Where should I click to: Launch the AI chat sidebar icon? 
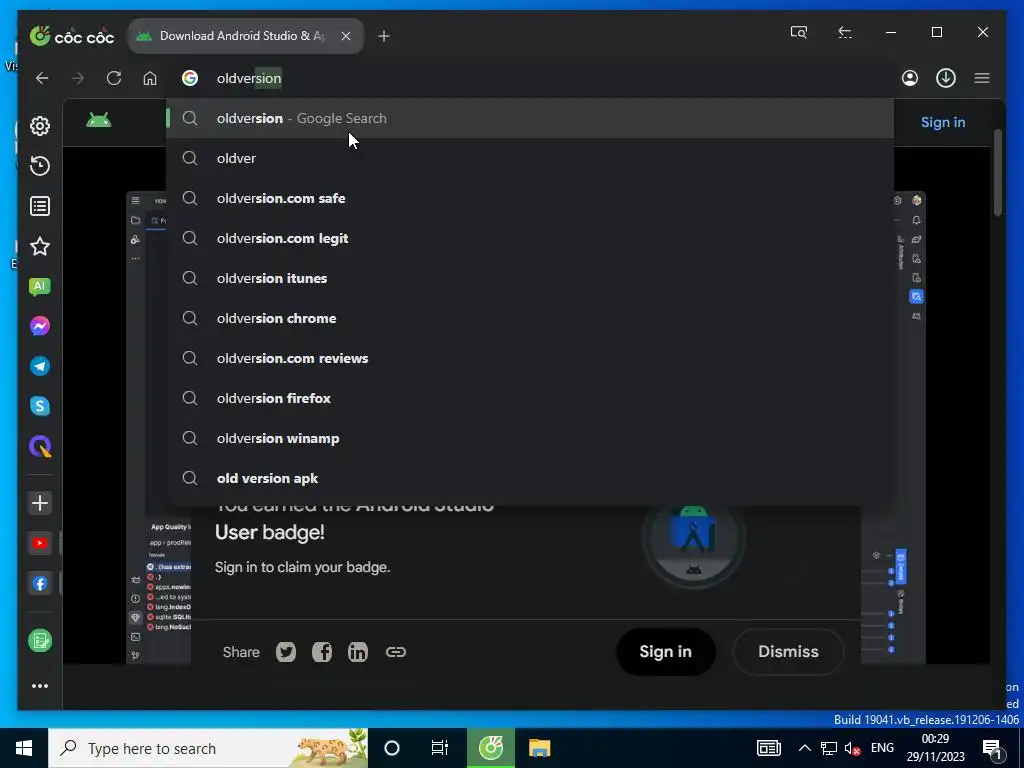click(40, 286)
